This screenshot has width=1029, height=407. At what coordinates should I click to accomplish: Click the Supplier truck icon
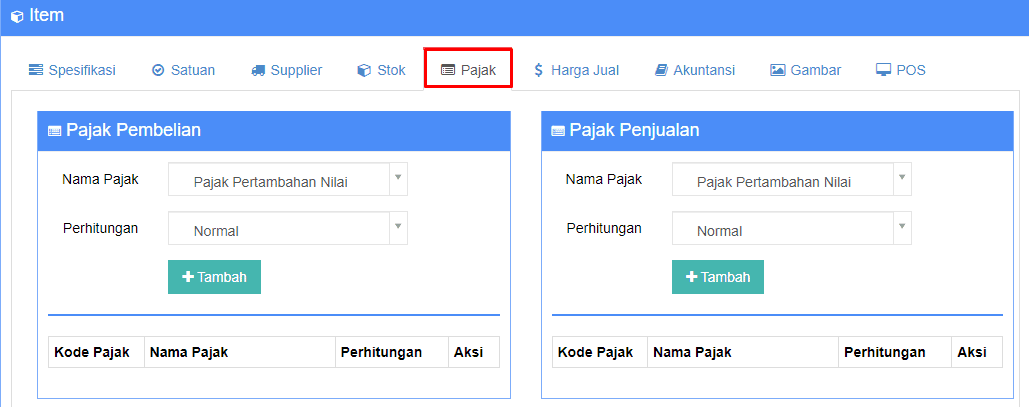[258, 70]
